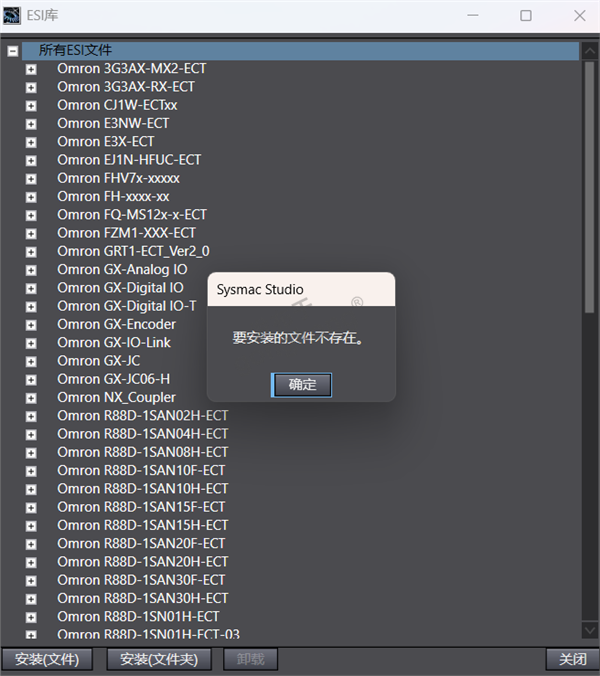The width and height of the screenshot is (600, 676).
Task: Expand the Omron FQ-MS12x-x-ECT node
Action: click(x=31, y=216)
